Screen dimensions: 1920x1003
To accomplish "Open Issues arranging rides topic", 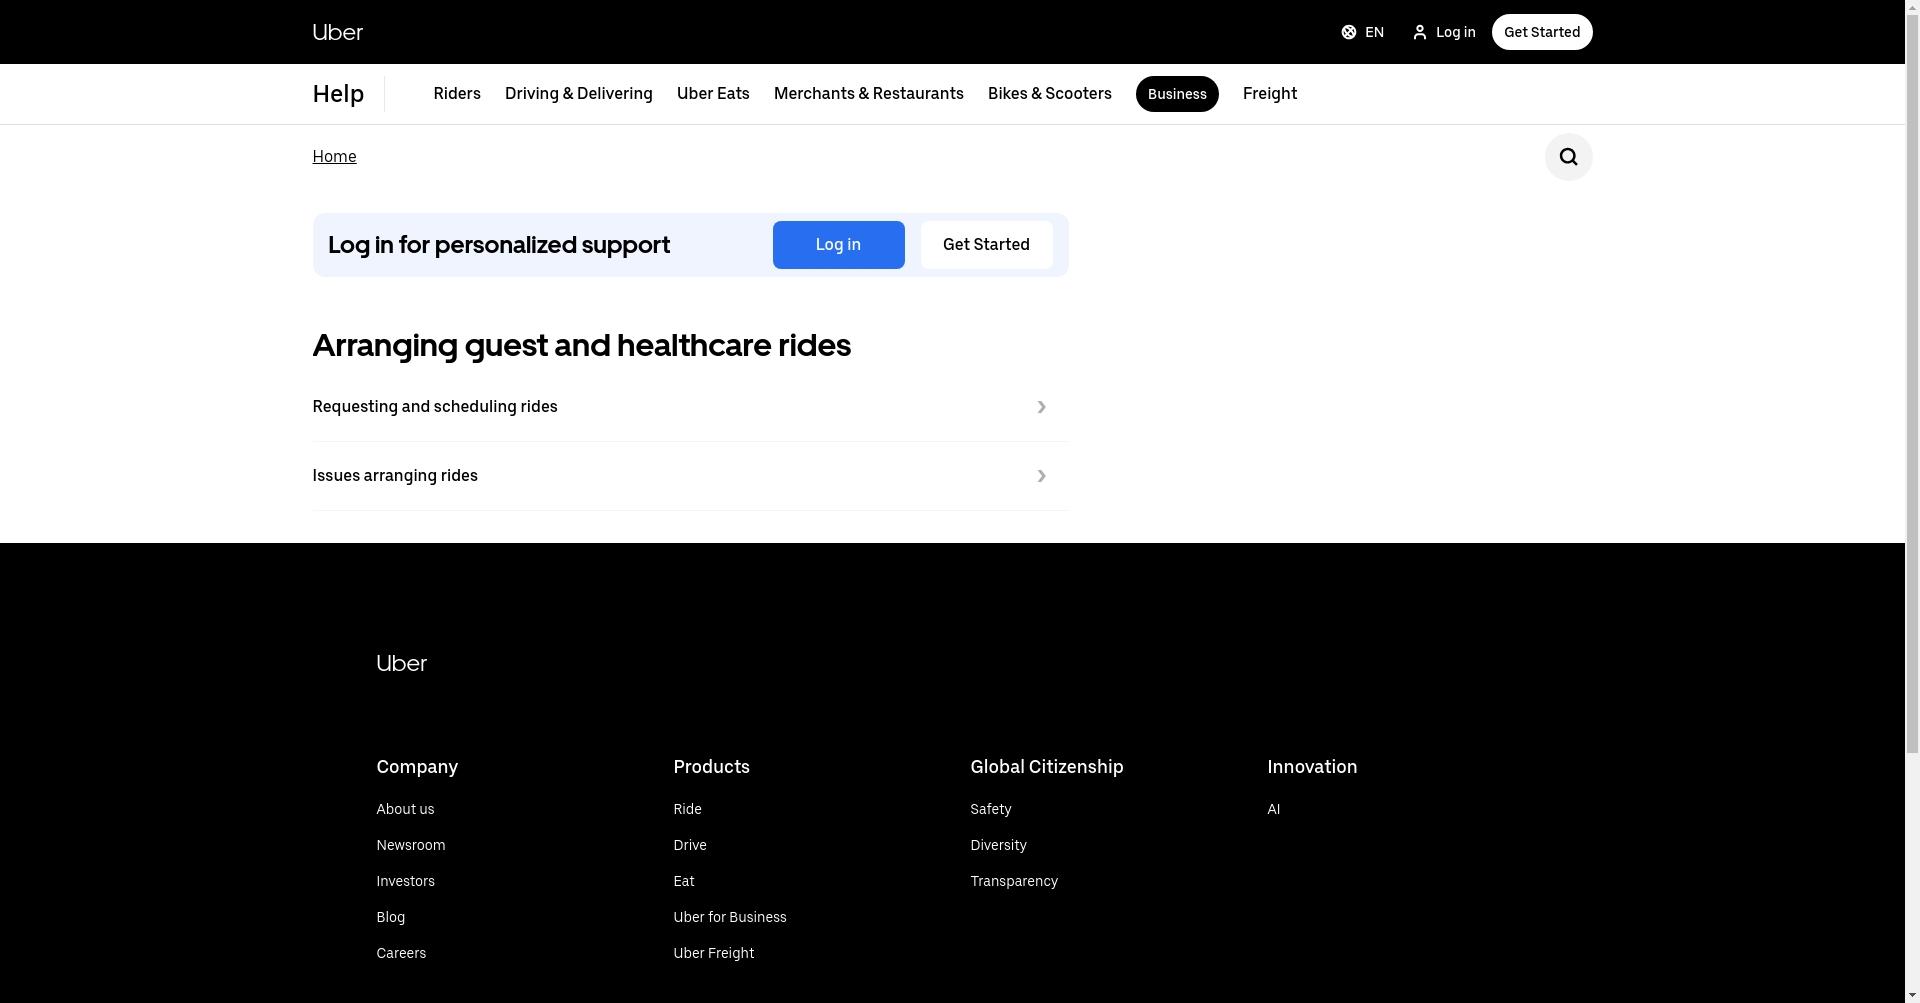I will click(690, 476).
